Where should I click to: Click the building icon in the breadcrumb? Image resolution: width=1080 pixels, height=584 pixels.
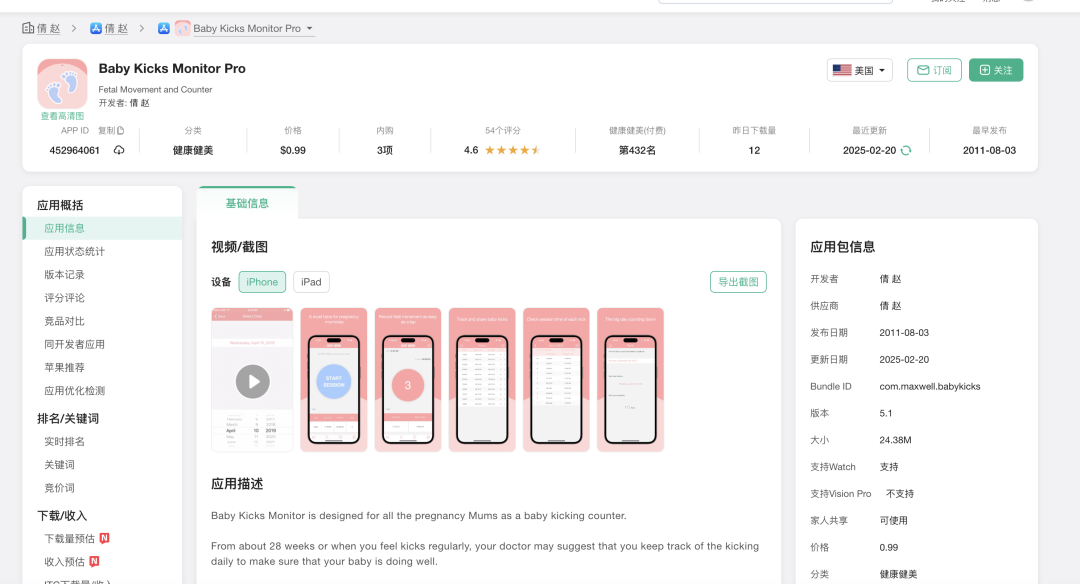(28, 28)
